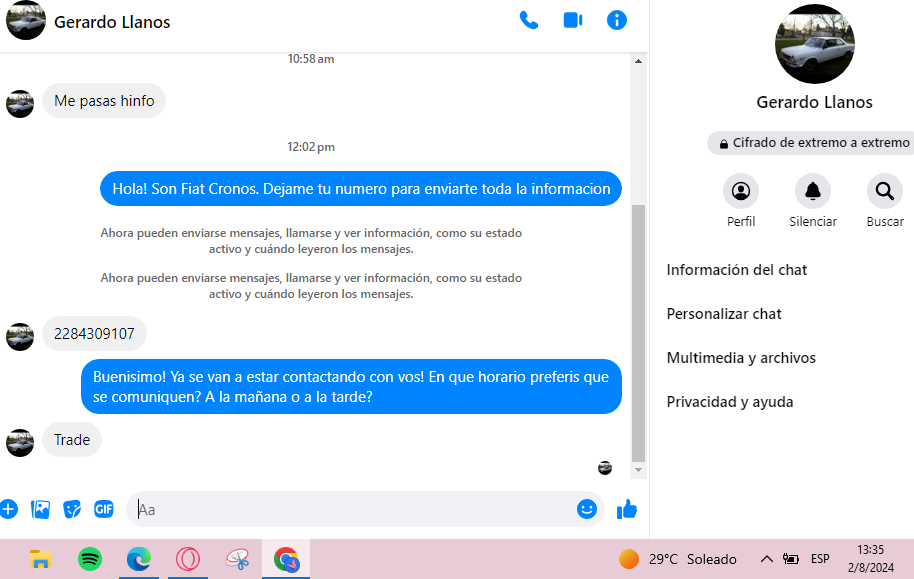914x579 pixels.
Task: Start a video call in chat header
Action: (x=573, y=21)
